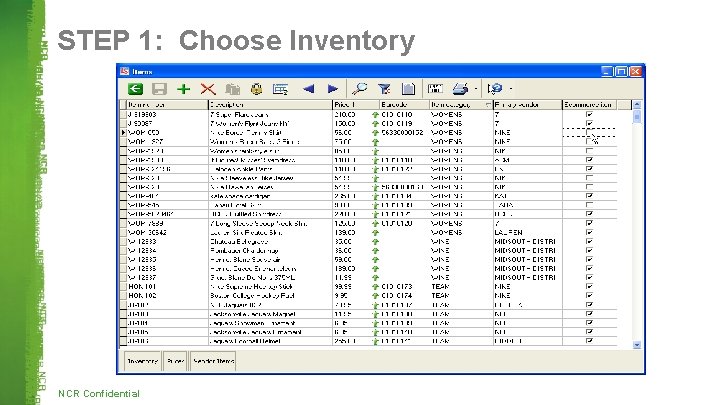Go to previous record with left arrow
720x405 pixels.
tap(309, 89)
